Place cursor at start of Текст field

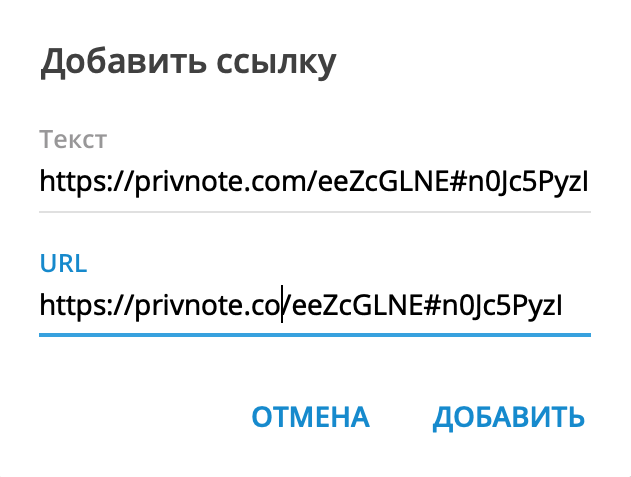[41, 183]
